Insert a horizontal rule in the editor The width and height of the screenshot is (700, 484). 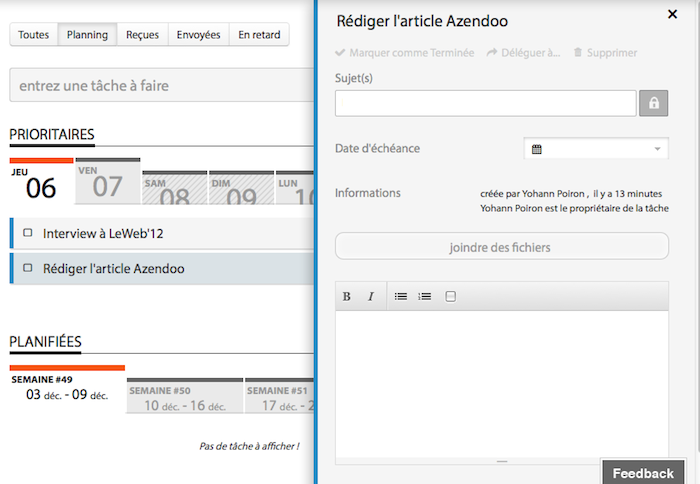pyautogui.click(x=450, y=296)
